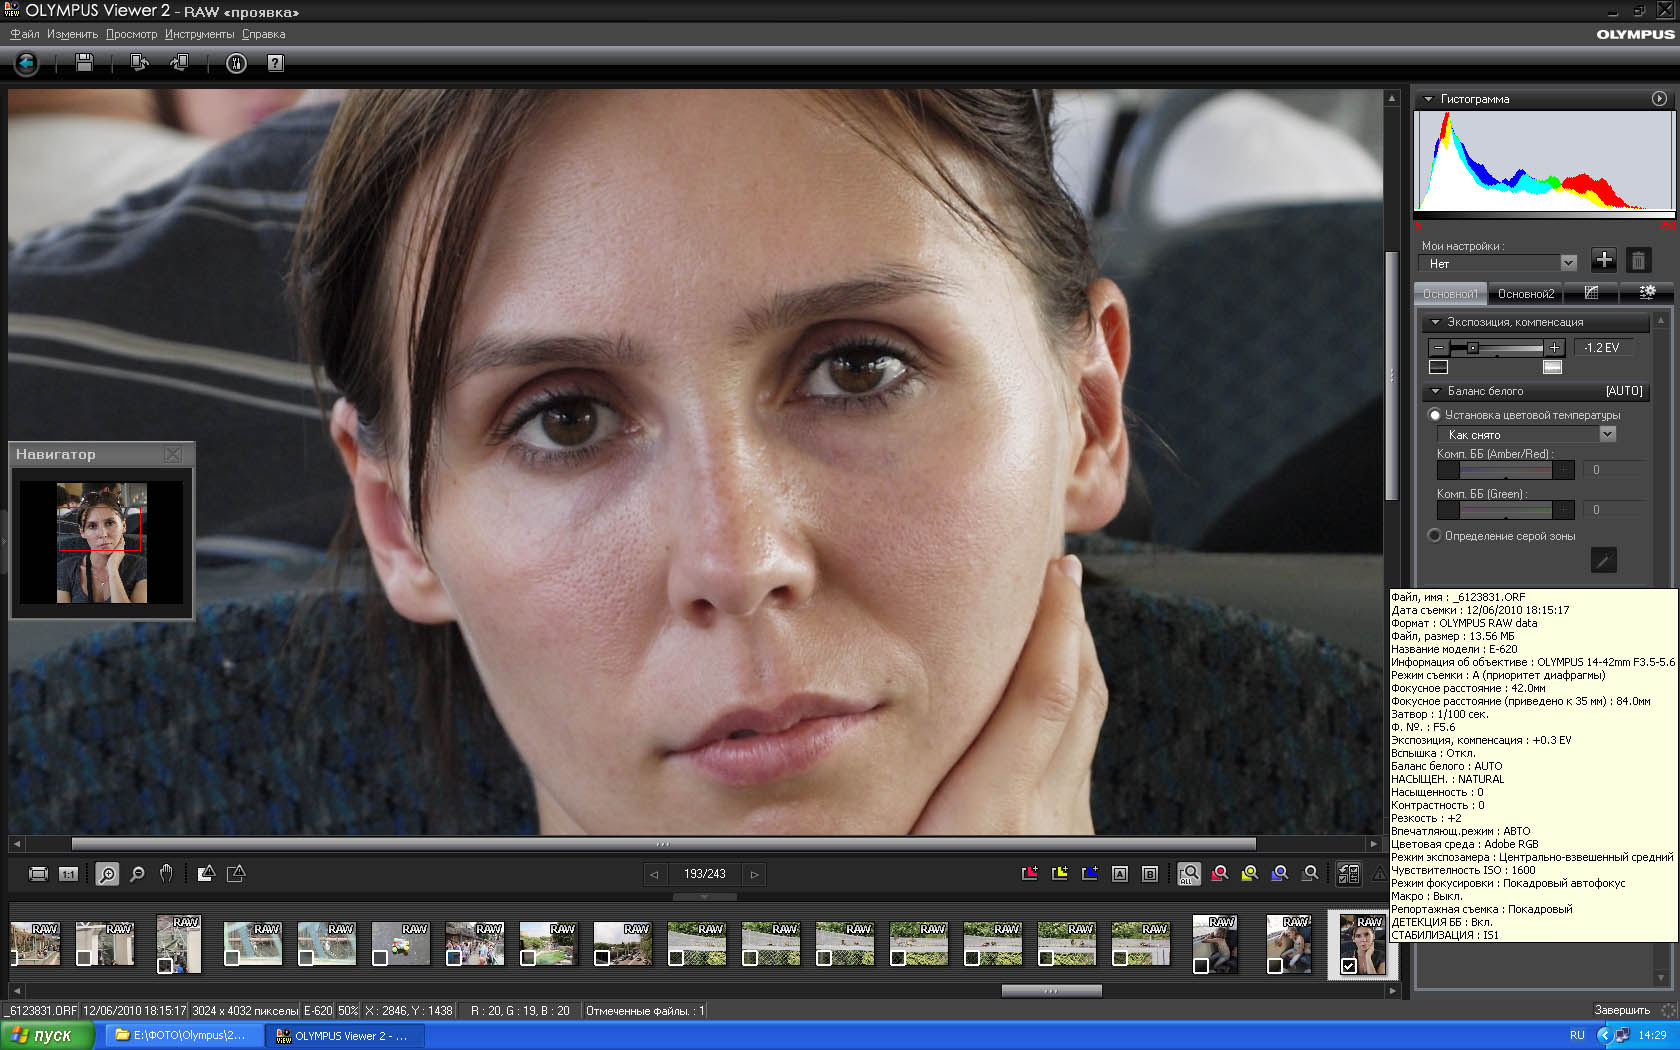Add red mark to image
The image size is (1680, 1050).
tap(1030, 874)
